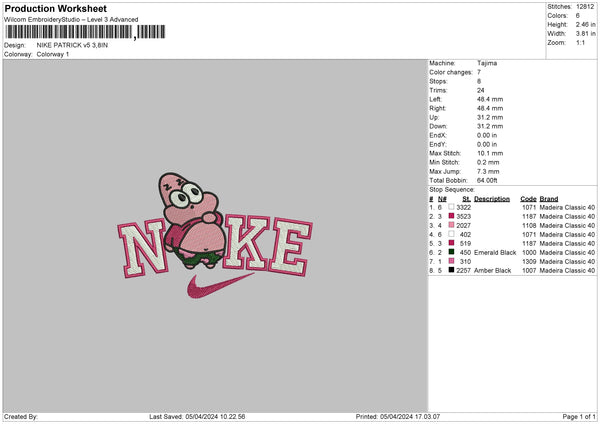Click the 'Created By:' footer label

21,416
